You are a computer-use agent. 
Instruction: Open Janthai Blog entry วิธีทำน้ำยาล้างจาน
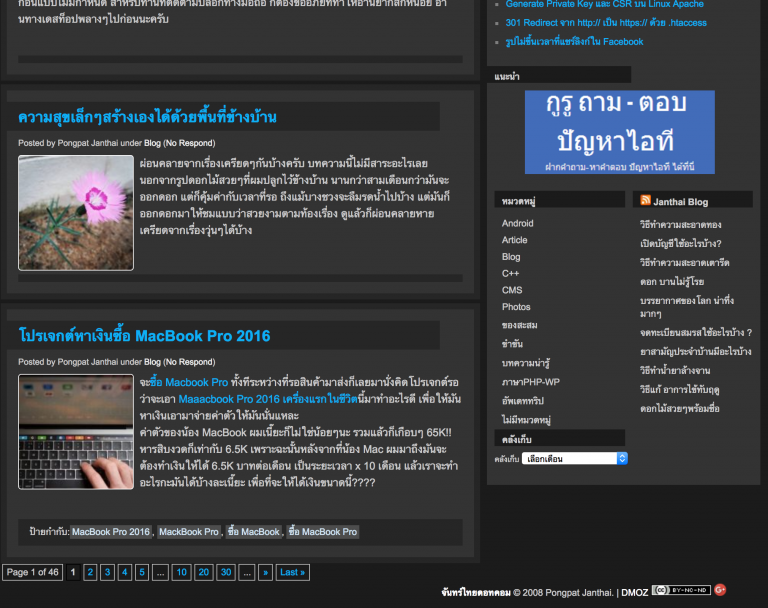[x=675, y=370]
